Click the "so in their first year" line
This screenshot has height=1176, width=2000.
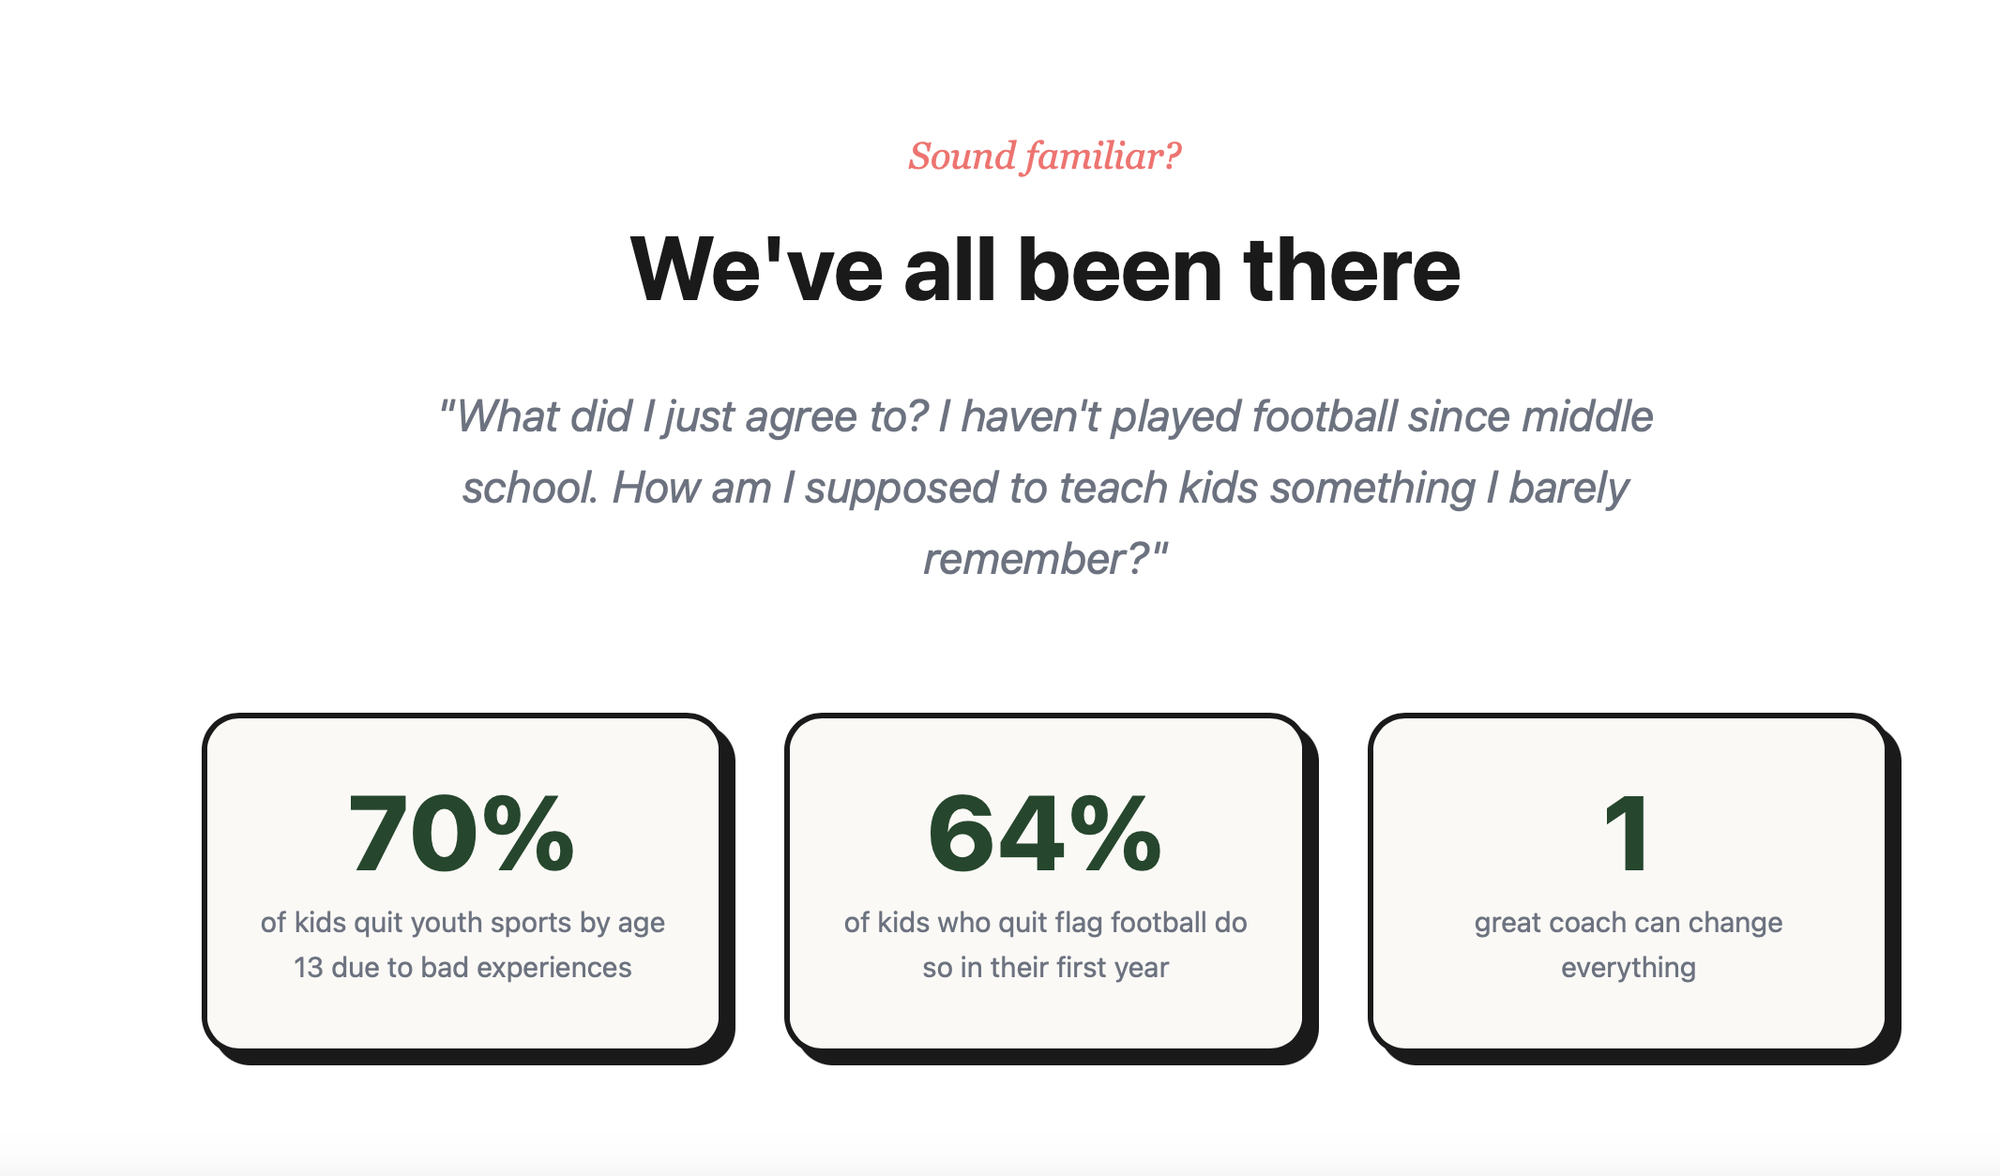[x=1045, y=968]
